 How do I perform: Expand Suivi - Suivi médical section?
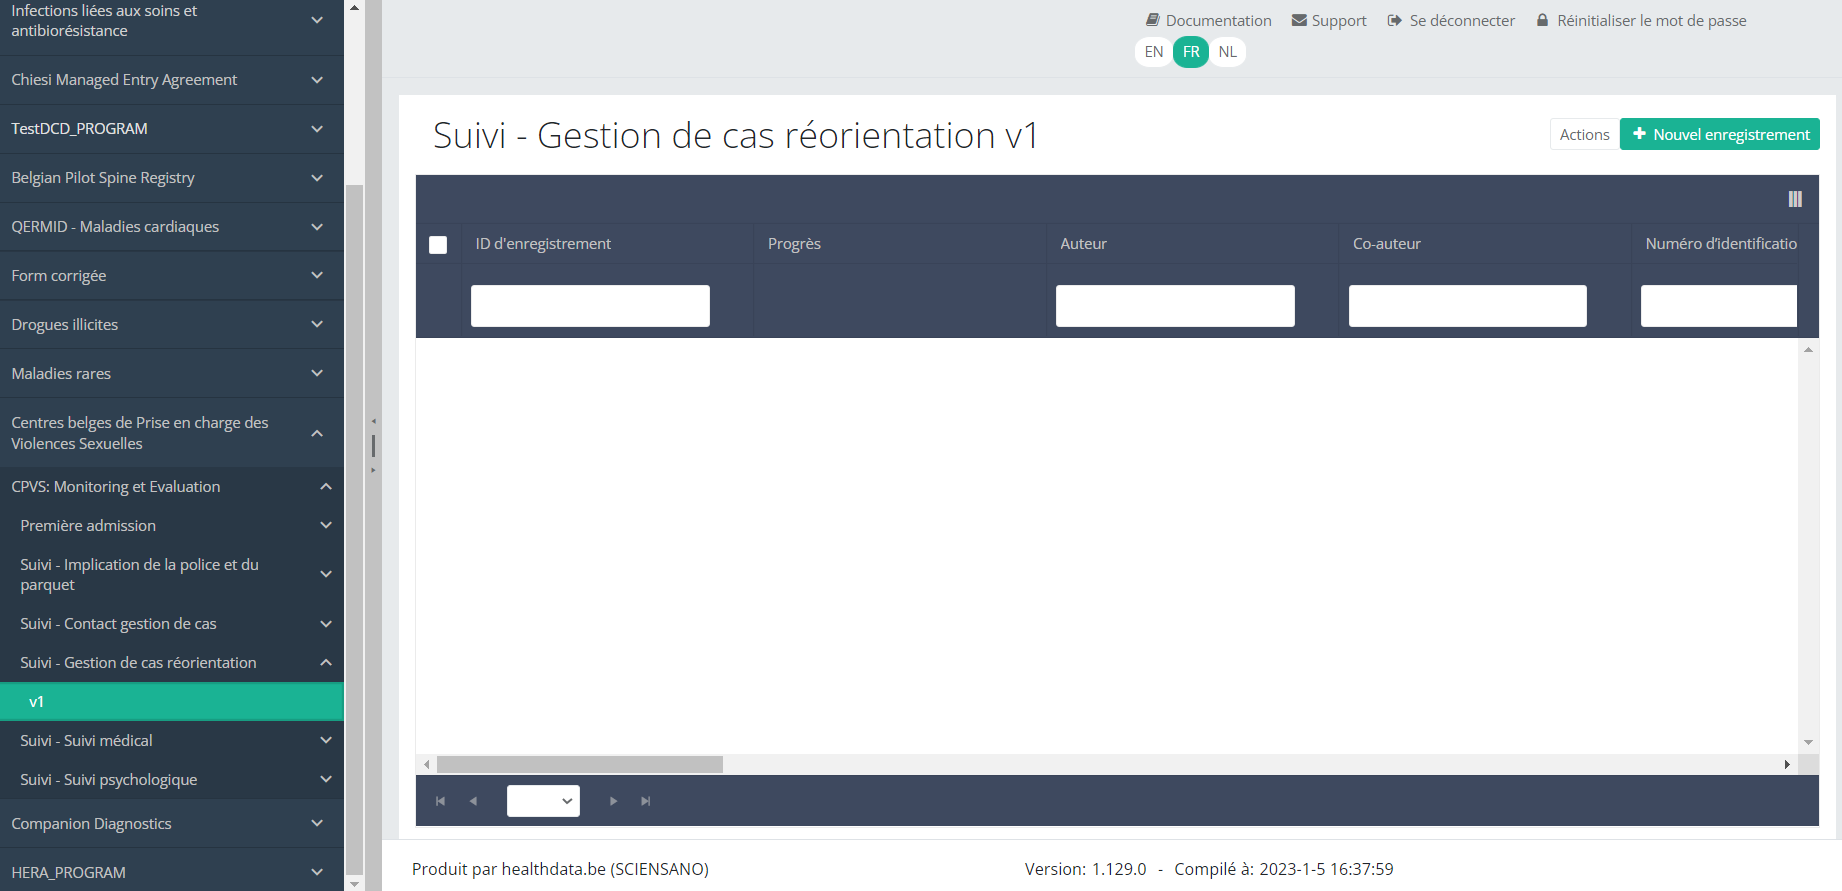(x=171, y=741)
